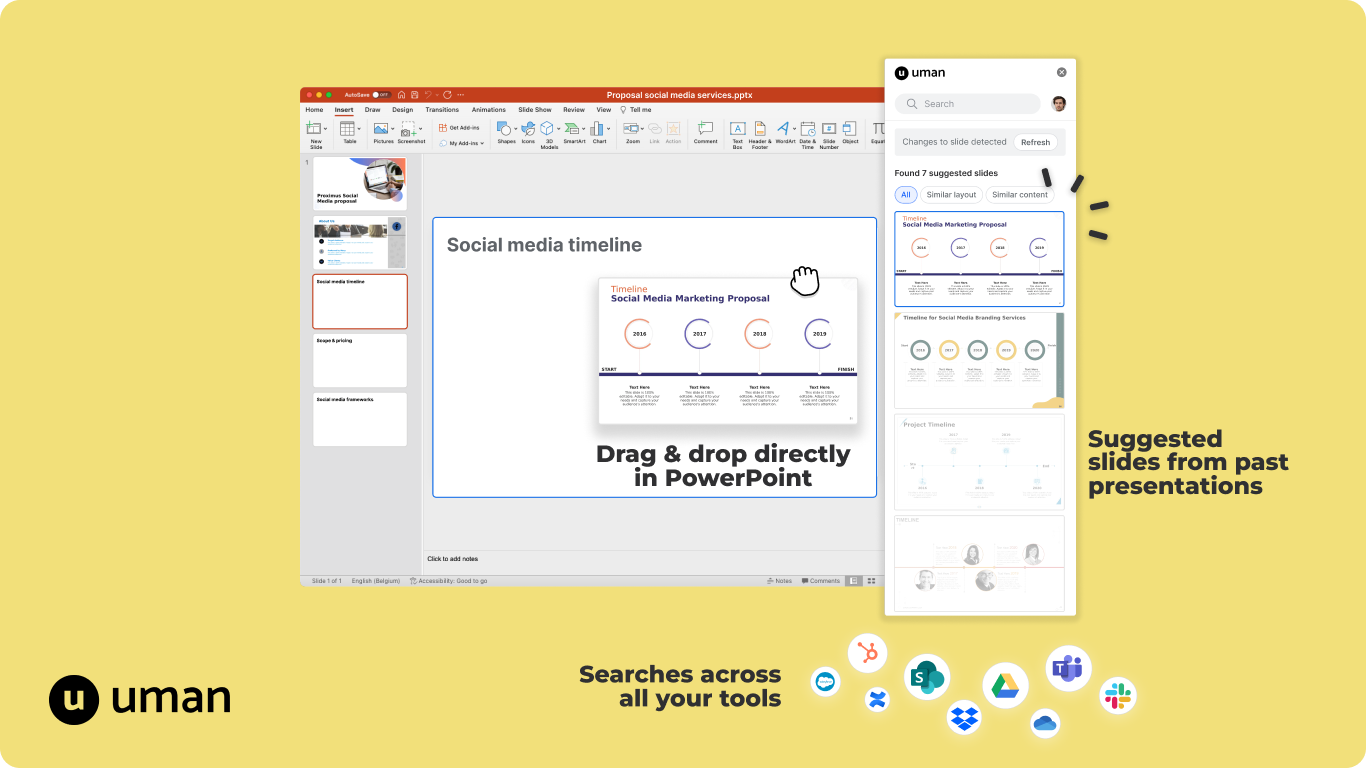Select the Scope & pricing slide thumbnail

click(x=360, y=361)
